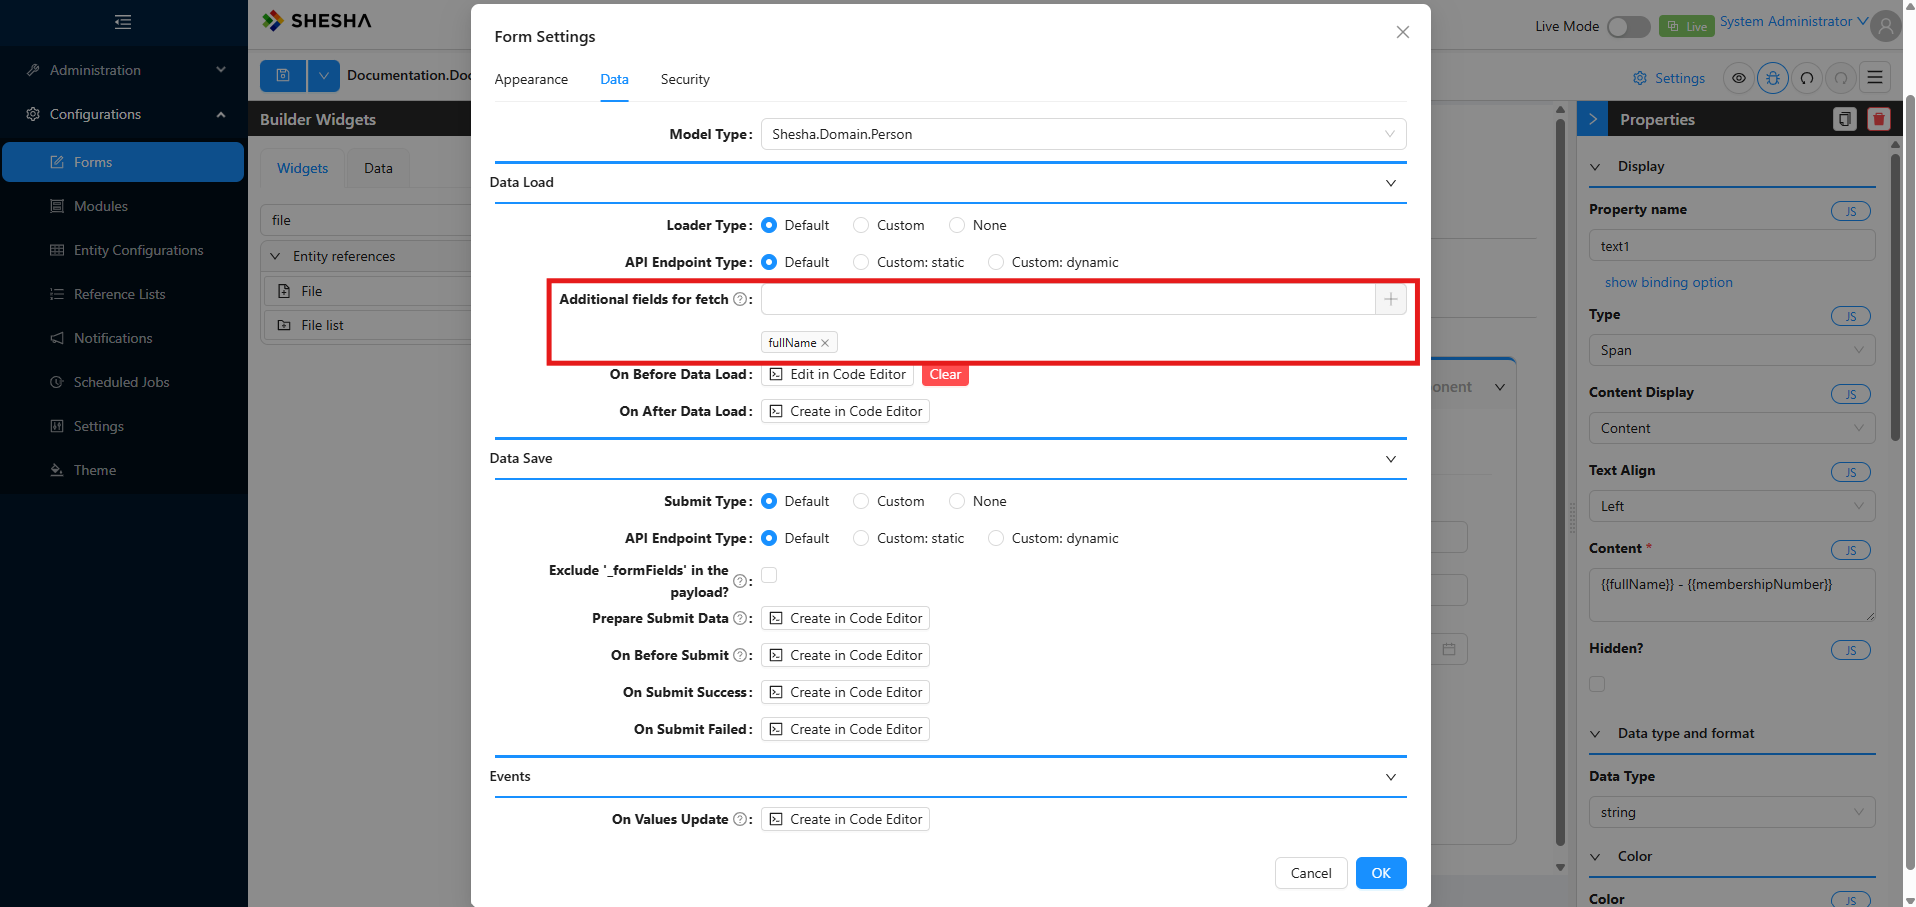Select Default Loader Type radio
Image resolution: width=1916 pixels, height=907 pixels.
[769, 225]
